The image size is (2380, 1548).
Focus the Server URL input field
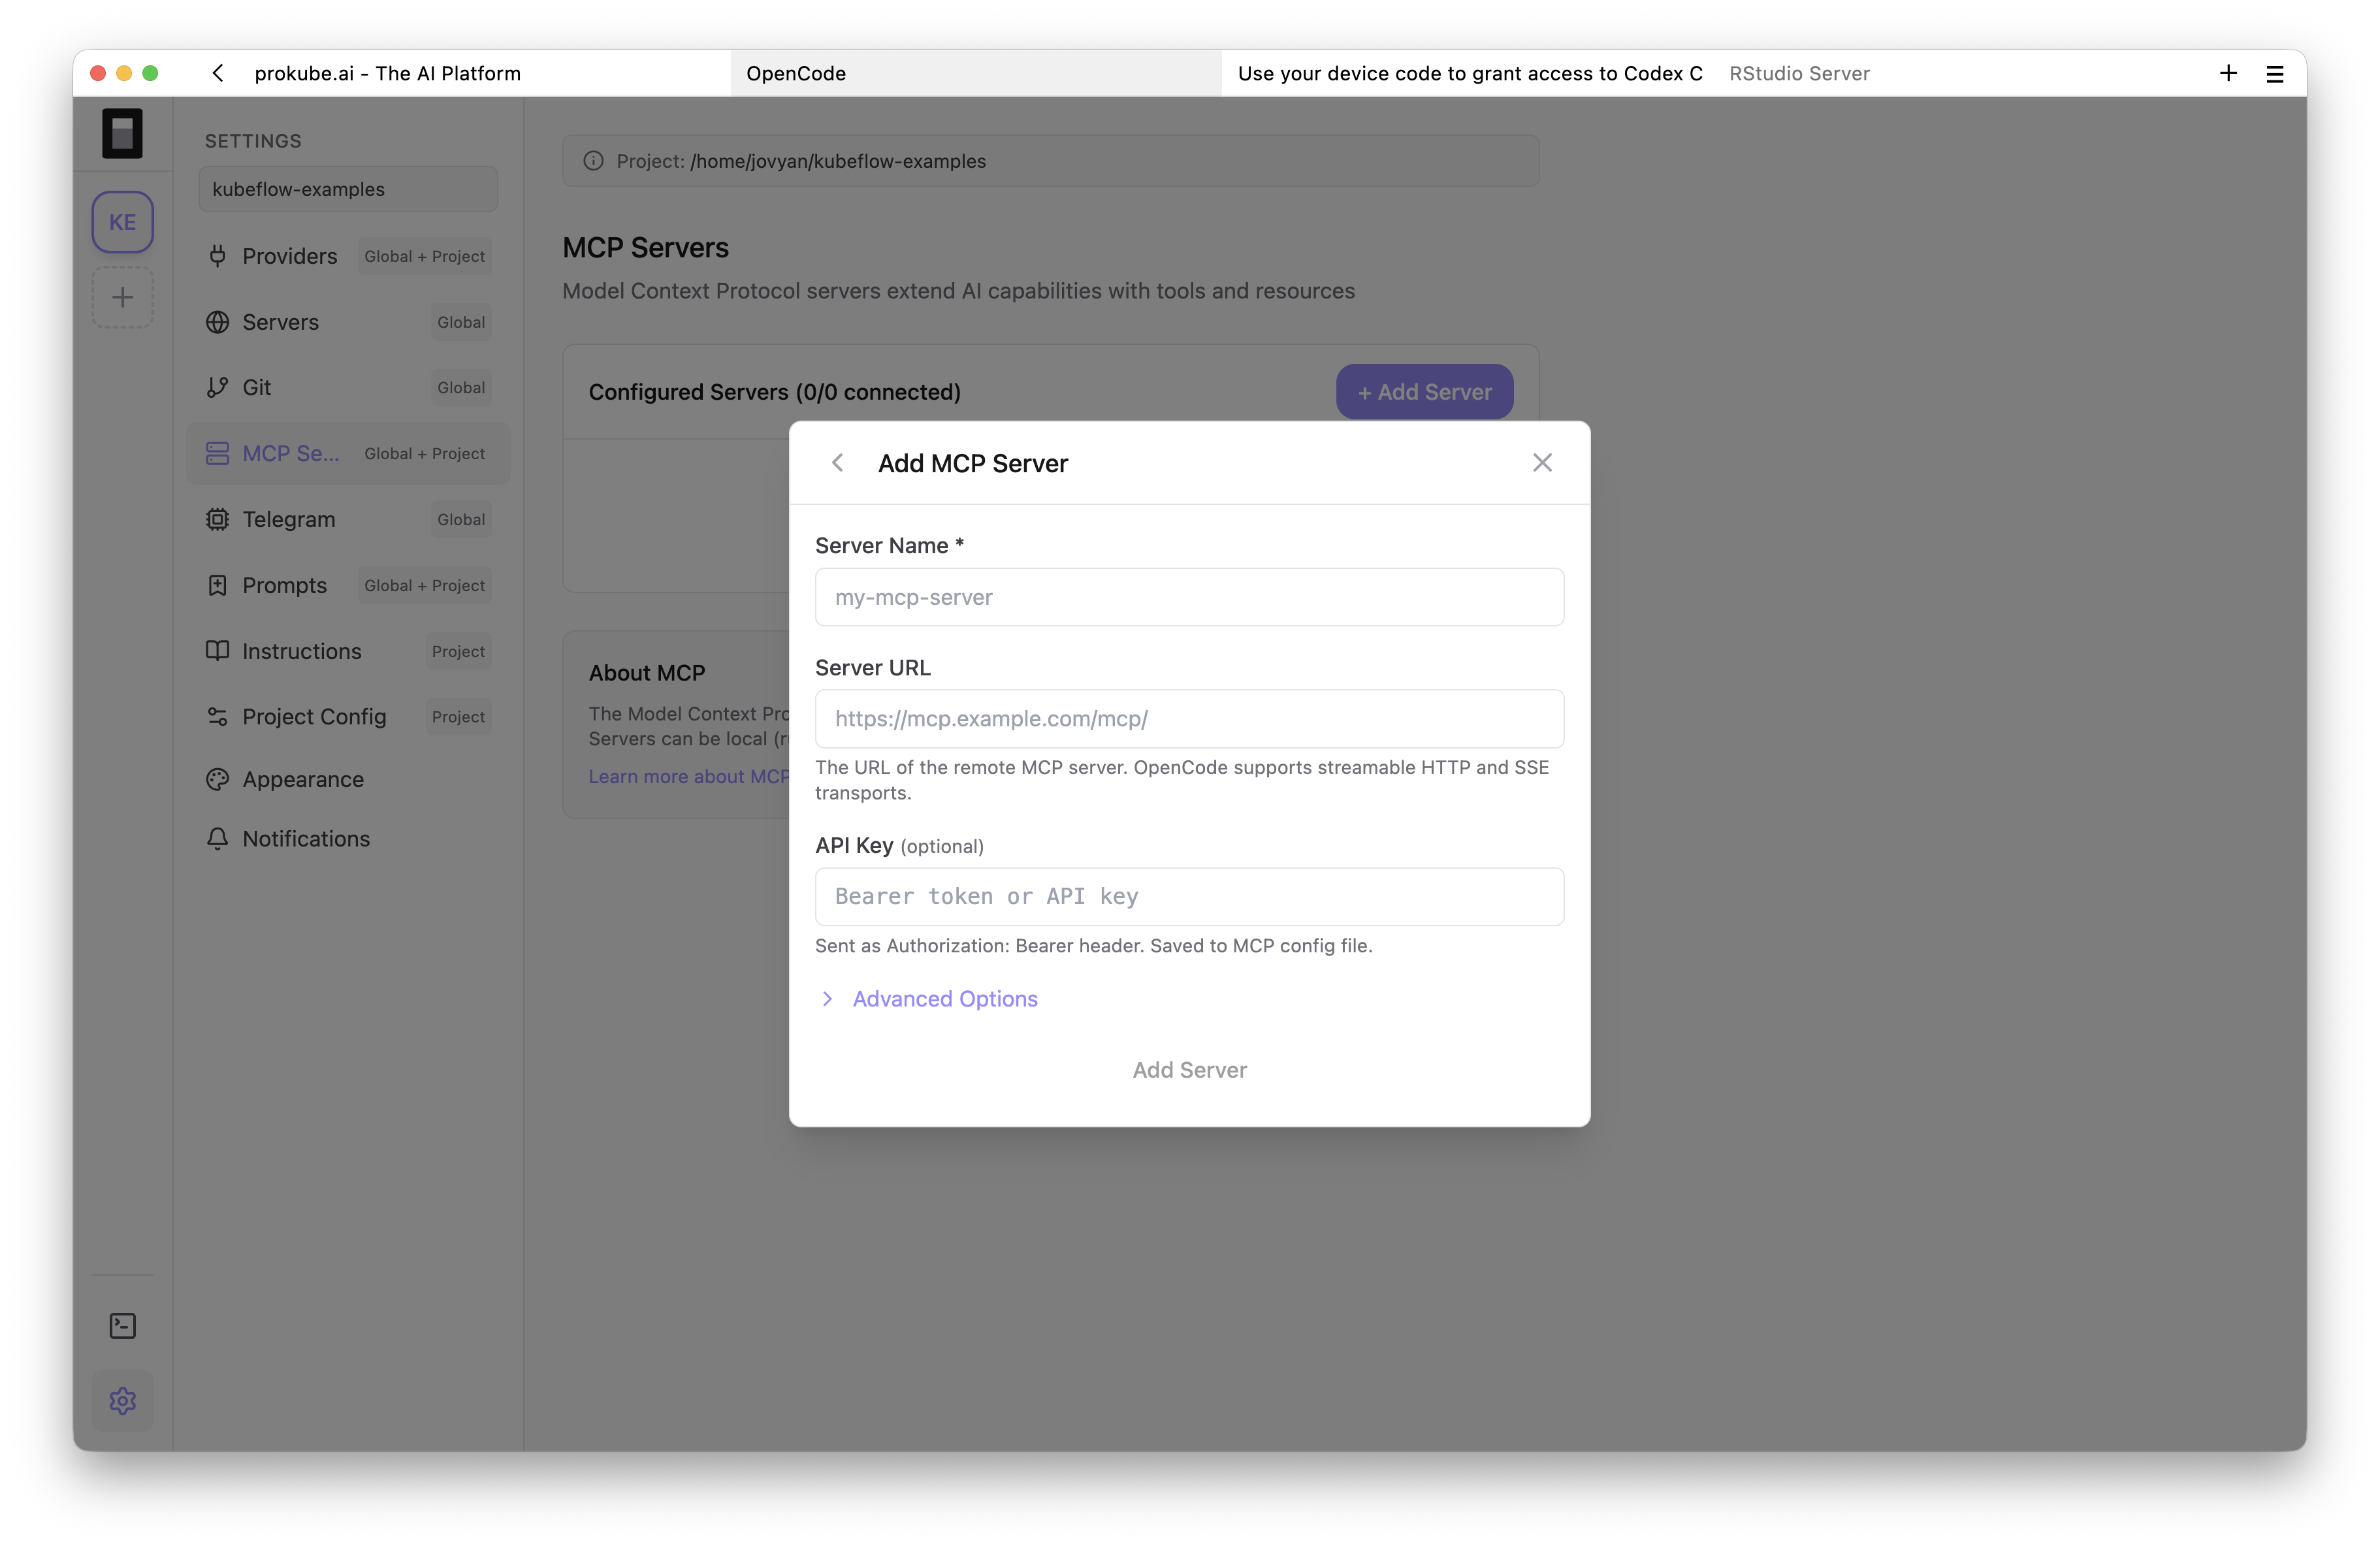coord(1189,718)
